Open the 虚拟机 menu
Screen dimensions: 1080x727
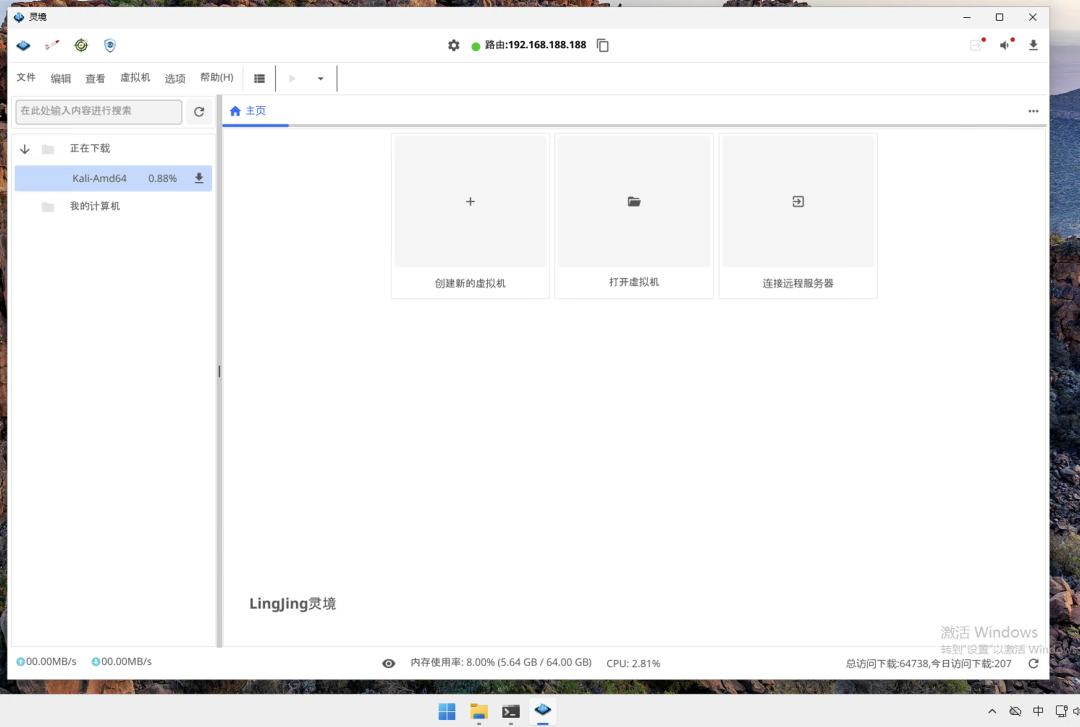135,77
